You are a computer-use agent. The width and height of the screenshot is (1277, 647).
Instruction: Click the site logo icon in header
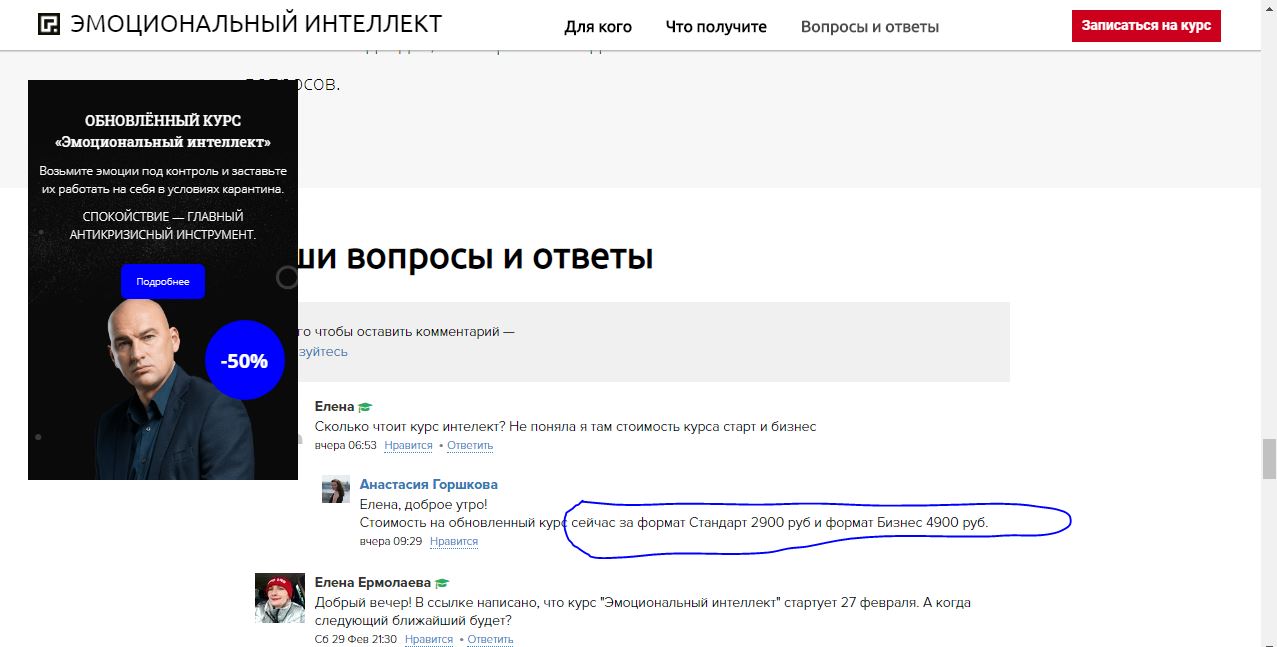coord(49,25)
